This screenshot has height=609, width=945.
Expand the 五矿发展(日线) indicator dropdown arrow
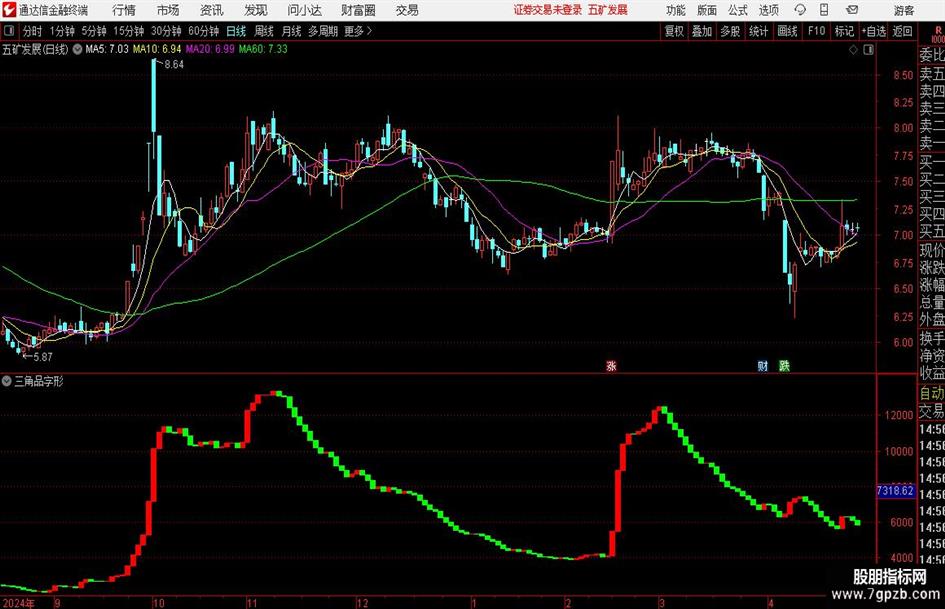[x=77, y=49]
